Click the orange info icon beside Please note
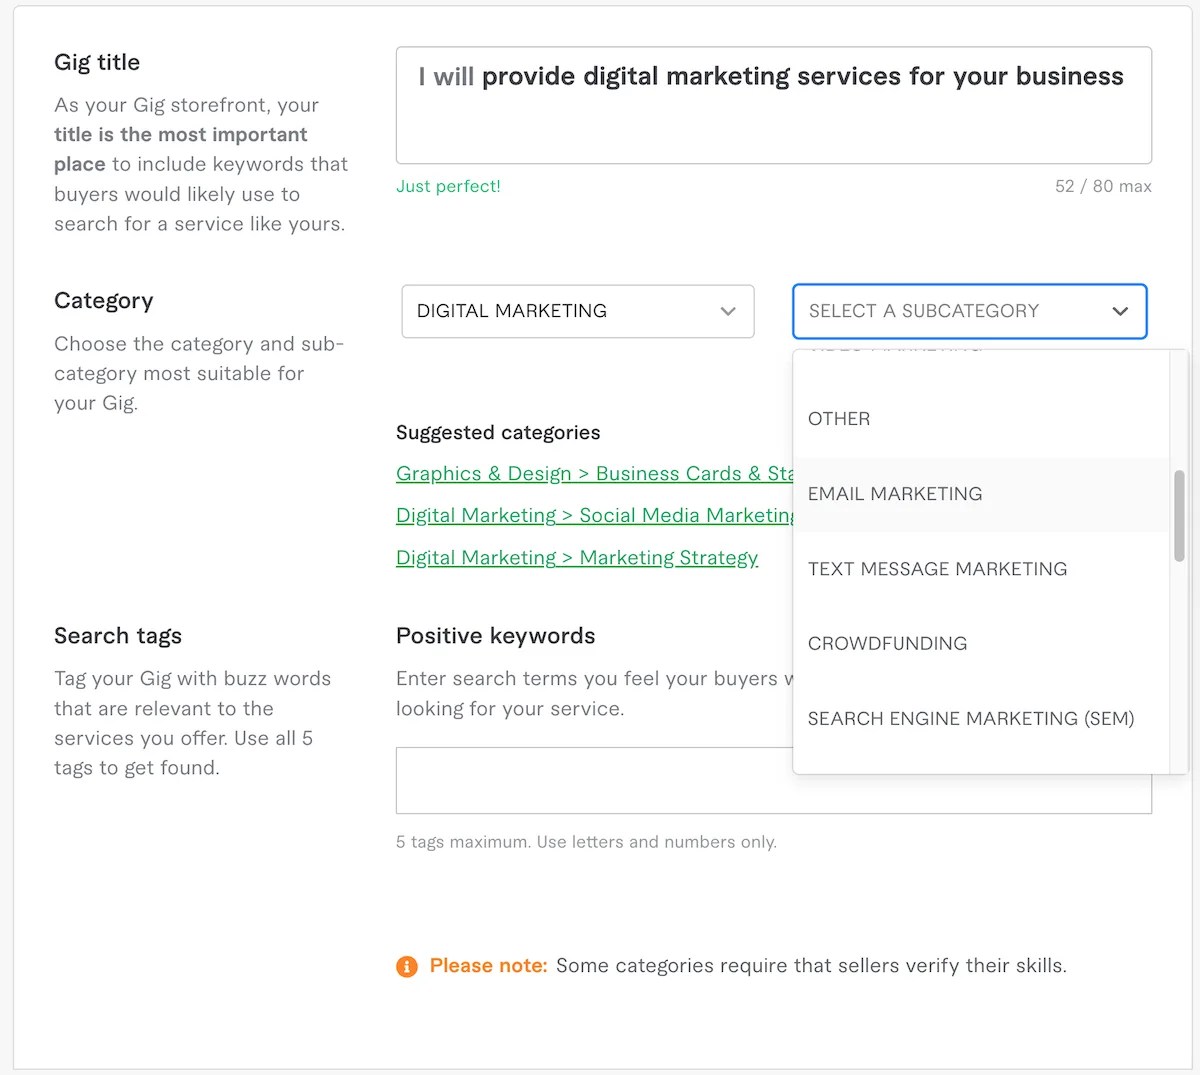This screenshot has width=1200, height=1075. 406,966
